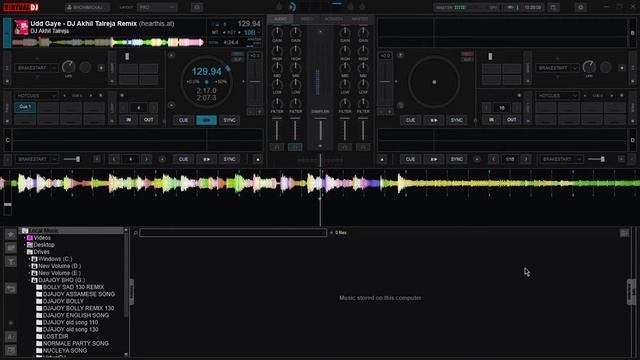The height and width of the screenshot is (360, 640).
Task: Toggle the eject arrow button on deck C
Action: tap(258, 159)
